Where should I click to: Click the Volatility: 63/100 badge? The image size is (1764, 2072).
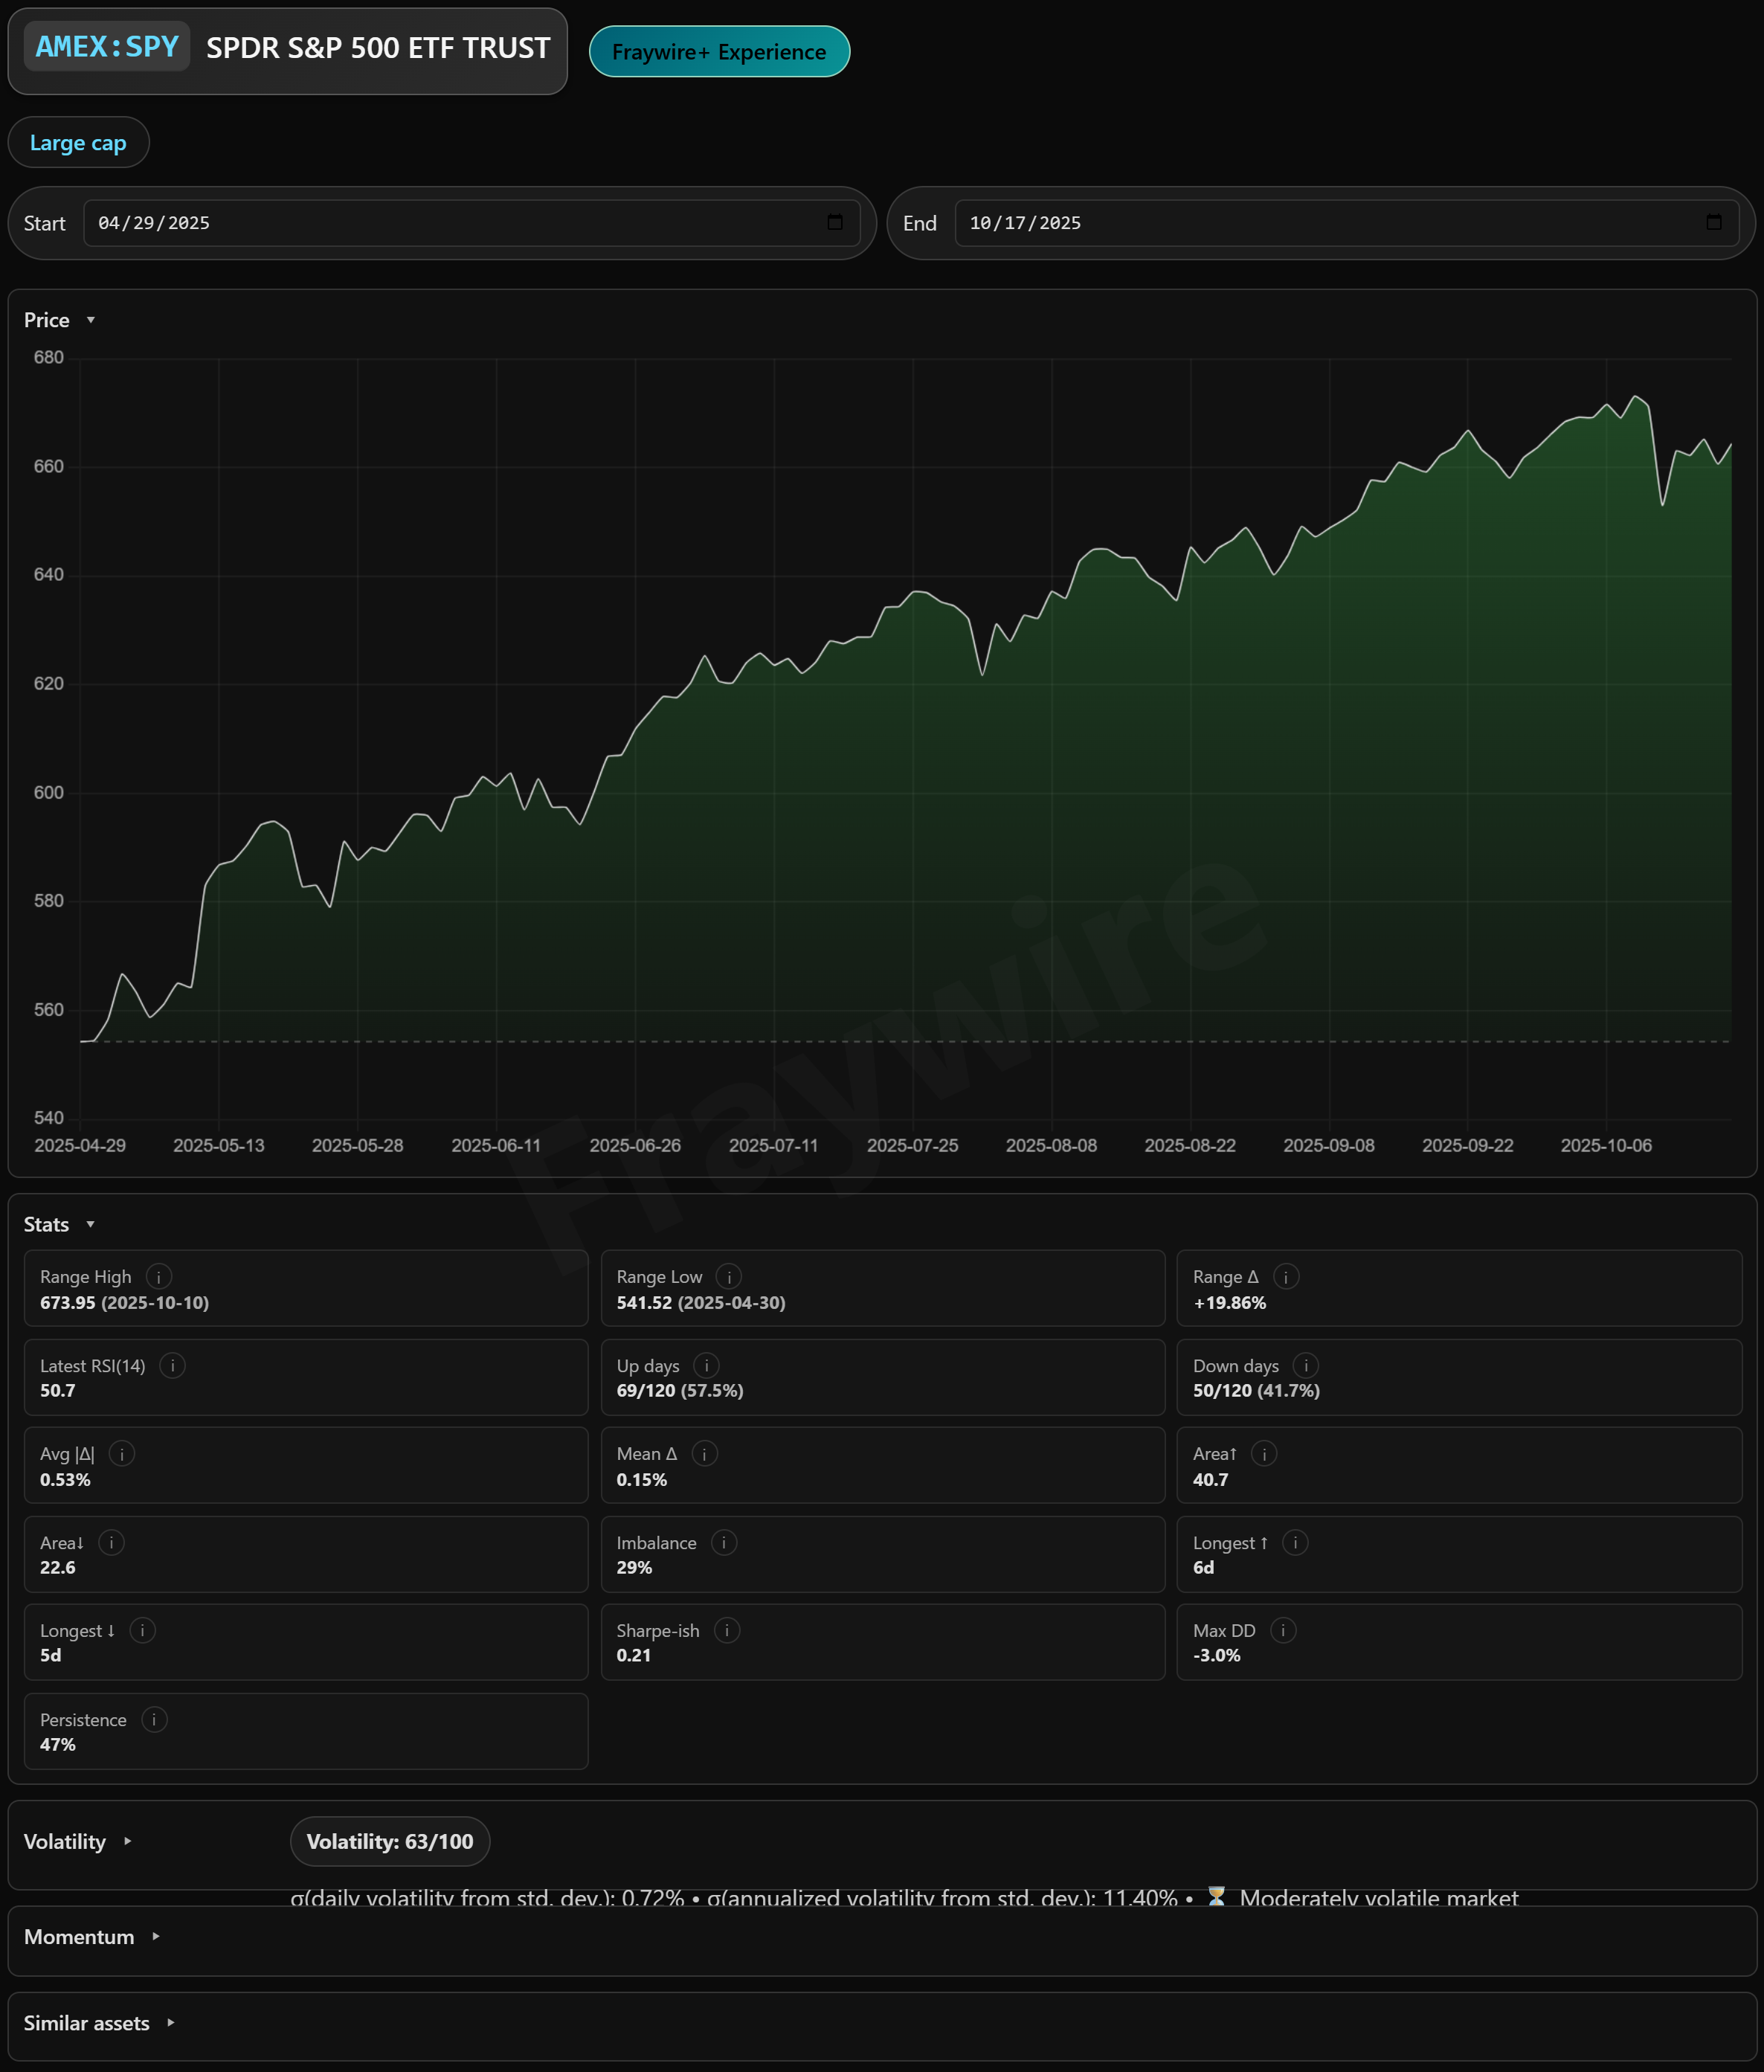coord(390,1841)
